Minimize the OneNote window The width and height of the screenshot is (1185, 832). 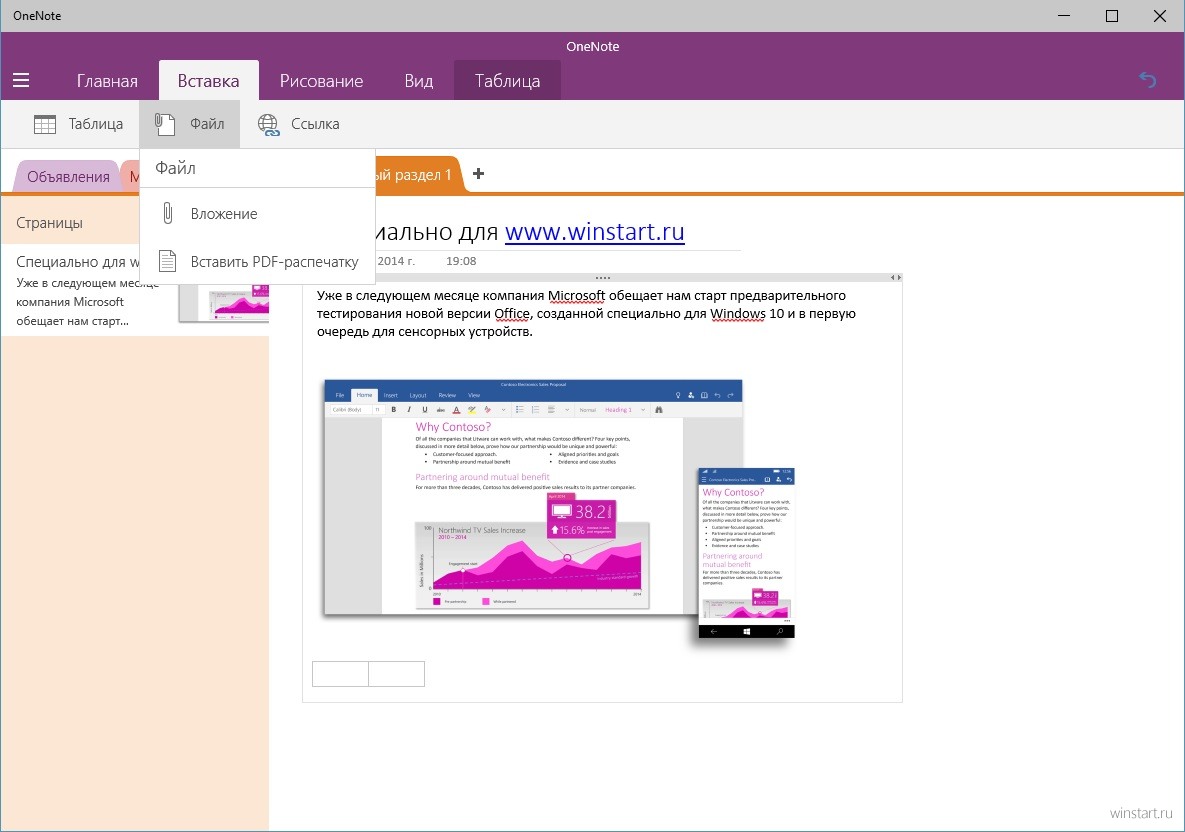coord(1064,16)
